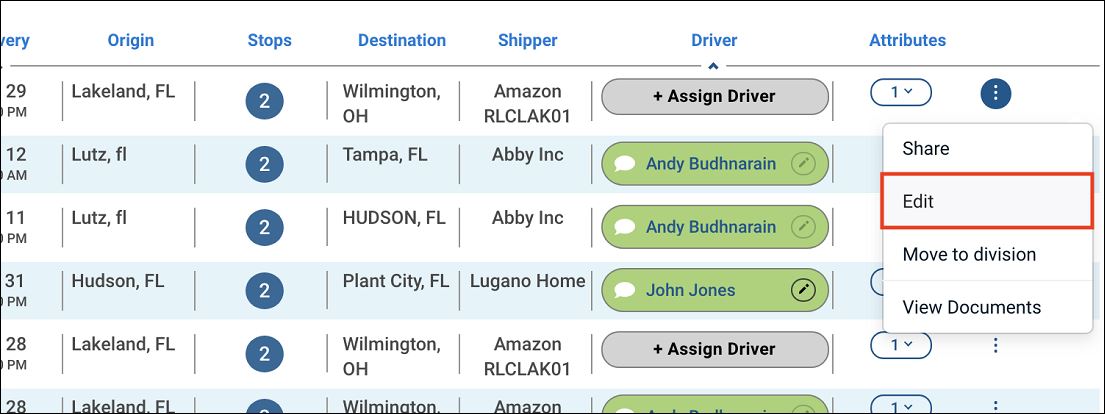Click the edit pencil next to John Jones
Image resolution: width=1105 pixels, height=414 pixels.
803,290
